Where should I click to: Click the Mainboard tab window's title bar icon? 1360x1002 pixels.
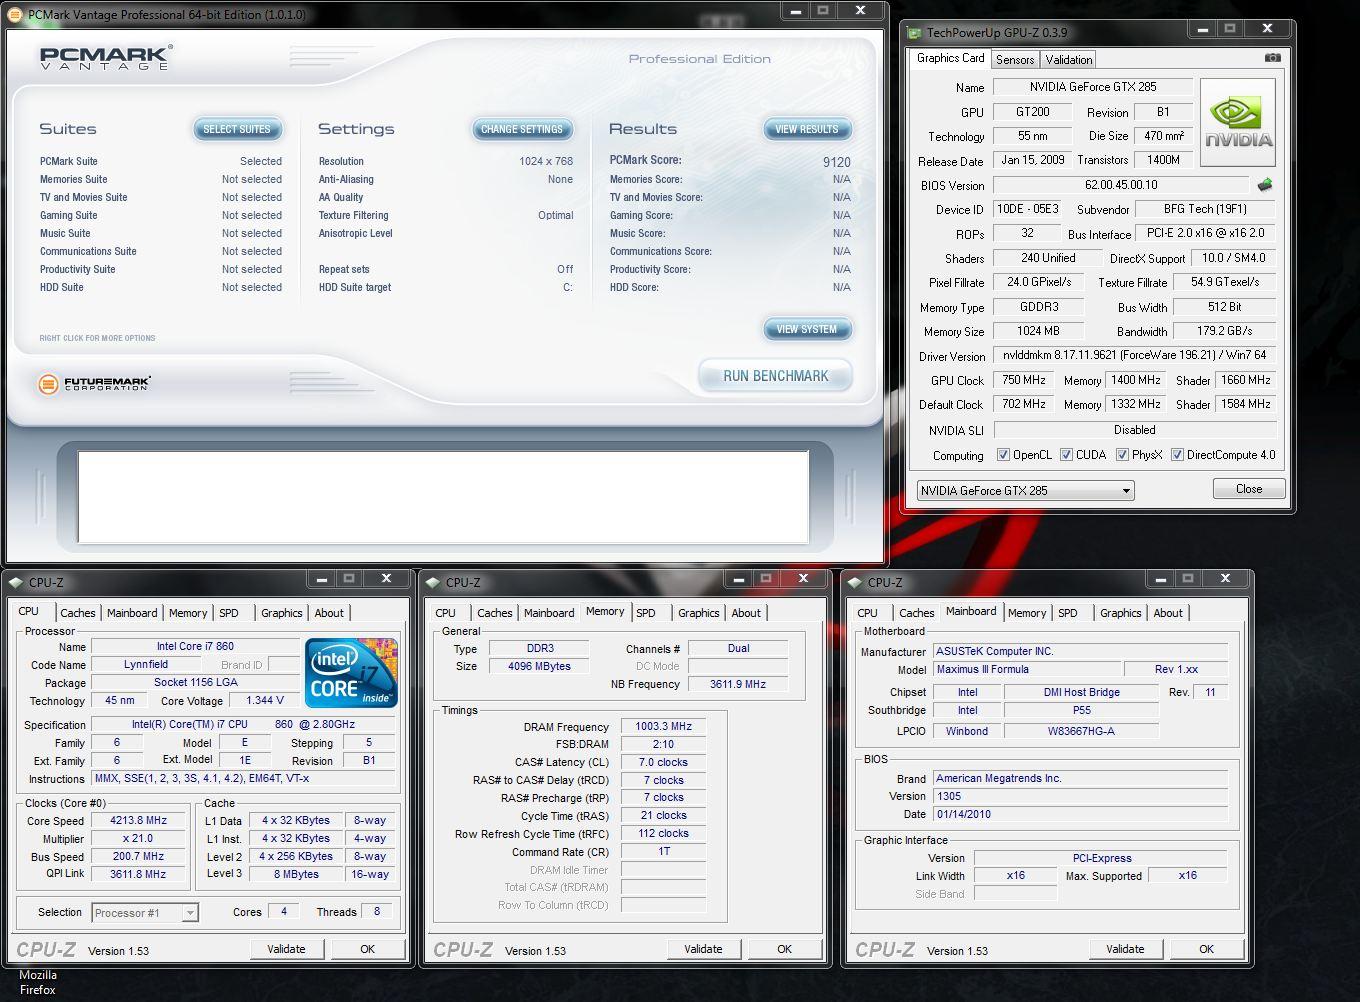[856, 582]
